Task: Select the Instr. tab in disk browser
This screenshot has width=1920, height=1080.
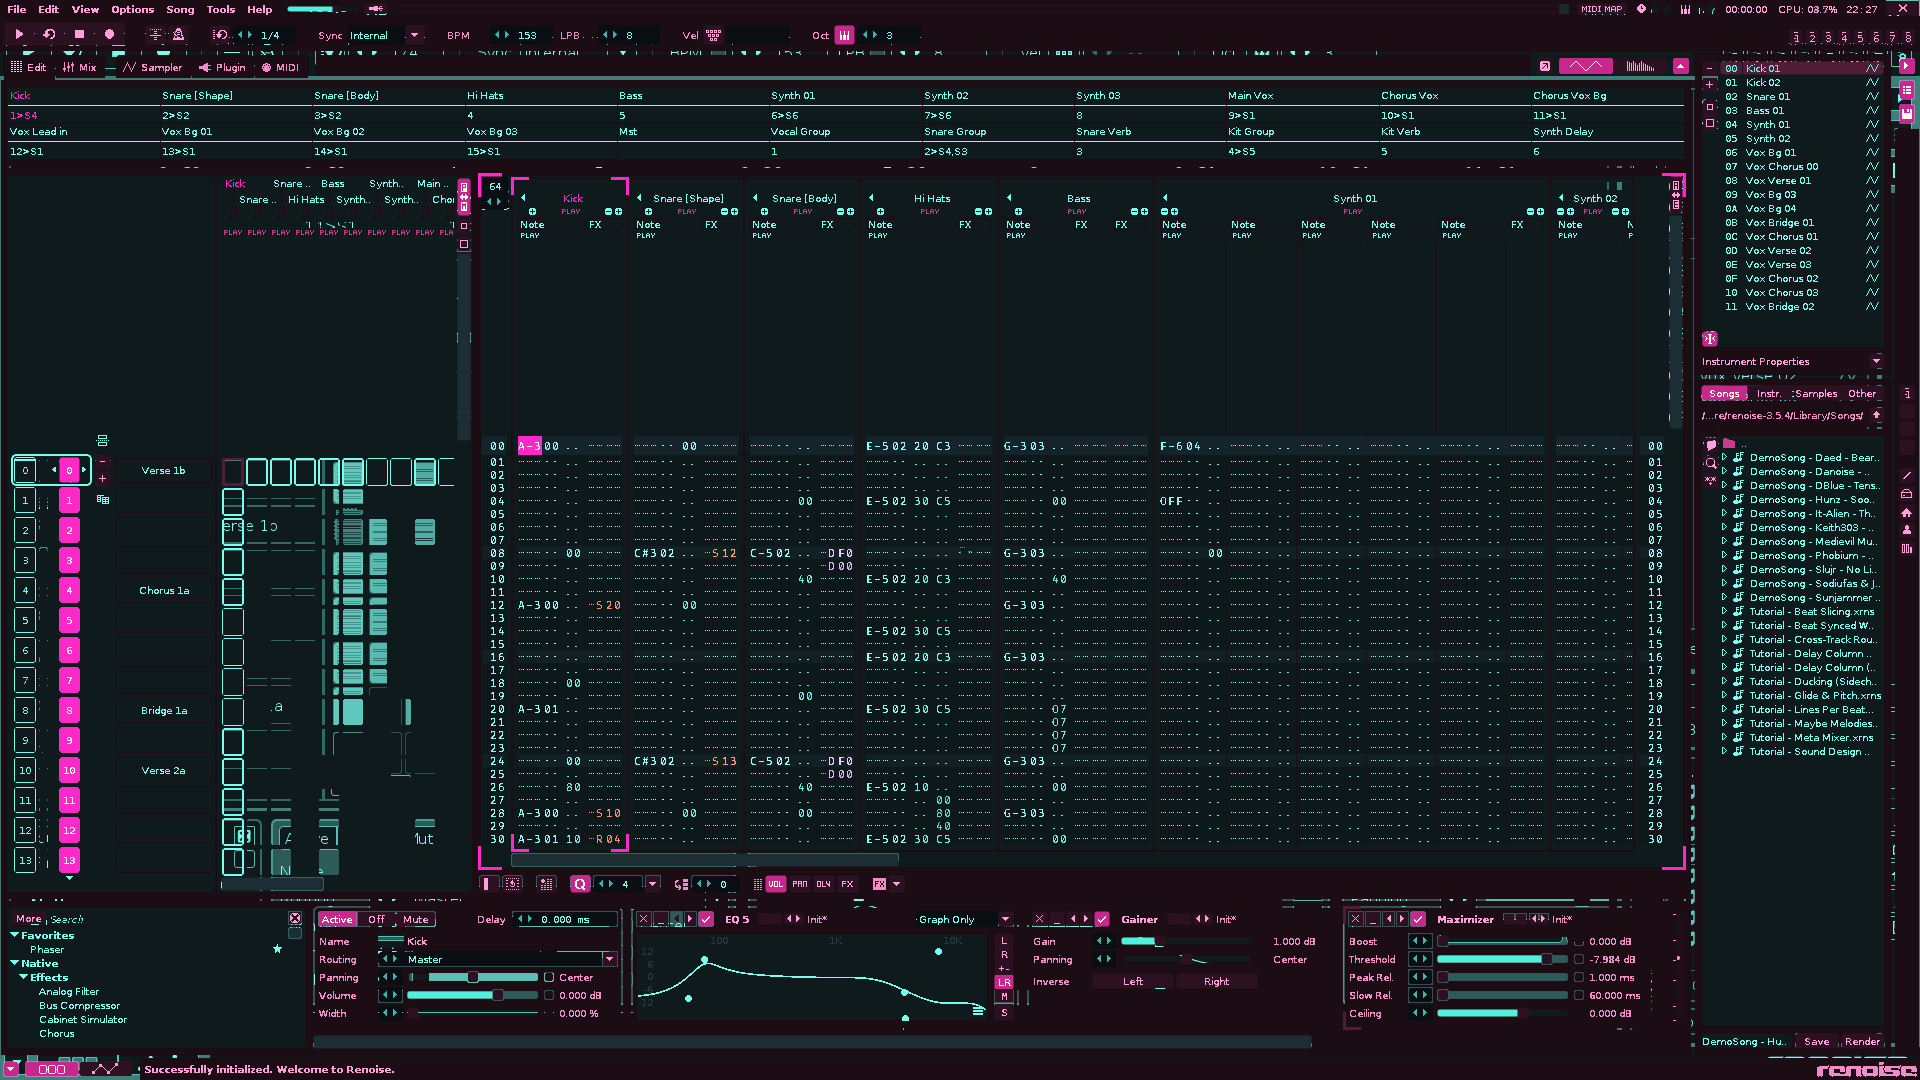Action: click(1769, 393)
